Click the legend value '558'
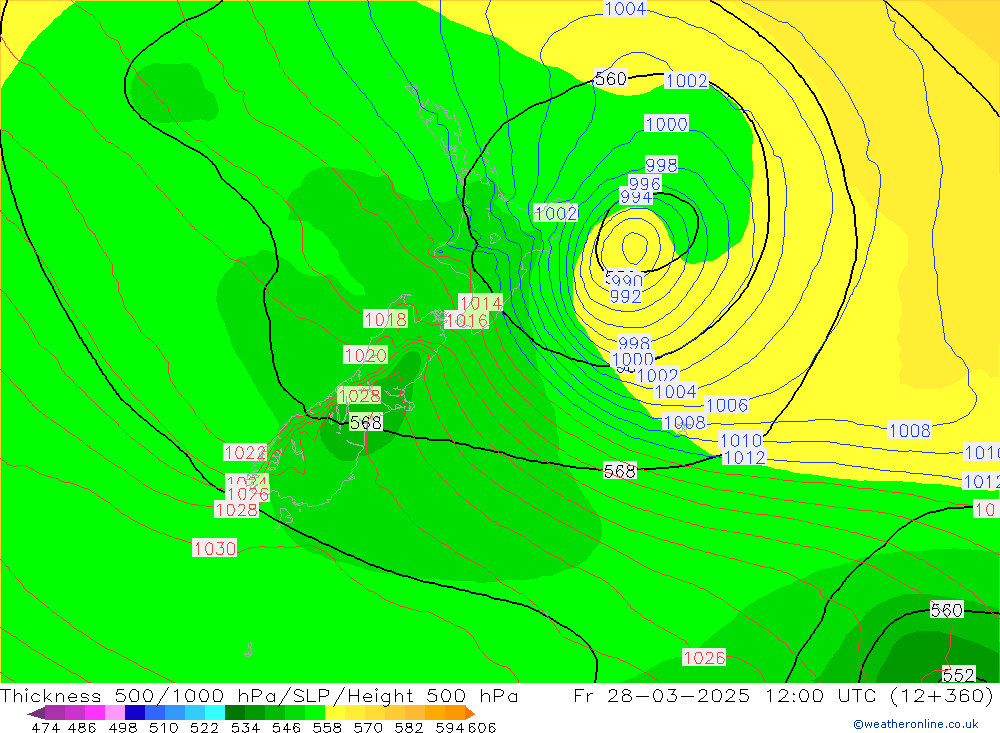 click(x=327, y=727)
